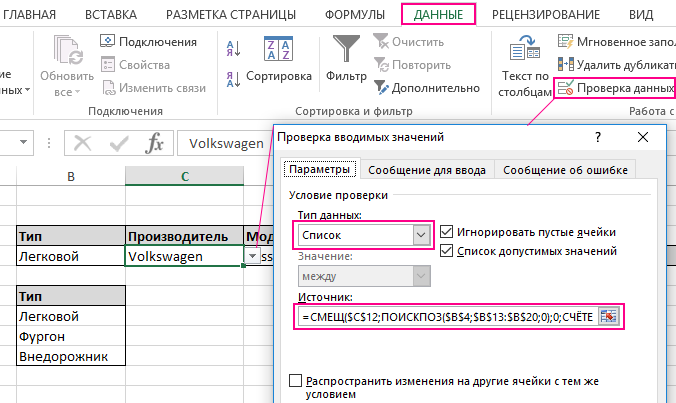Screen dimensions: 676x403
Task: Click Edit Links (Изменить связи)
Action: [154, 88]
